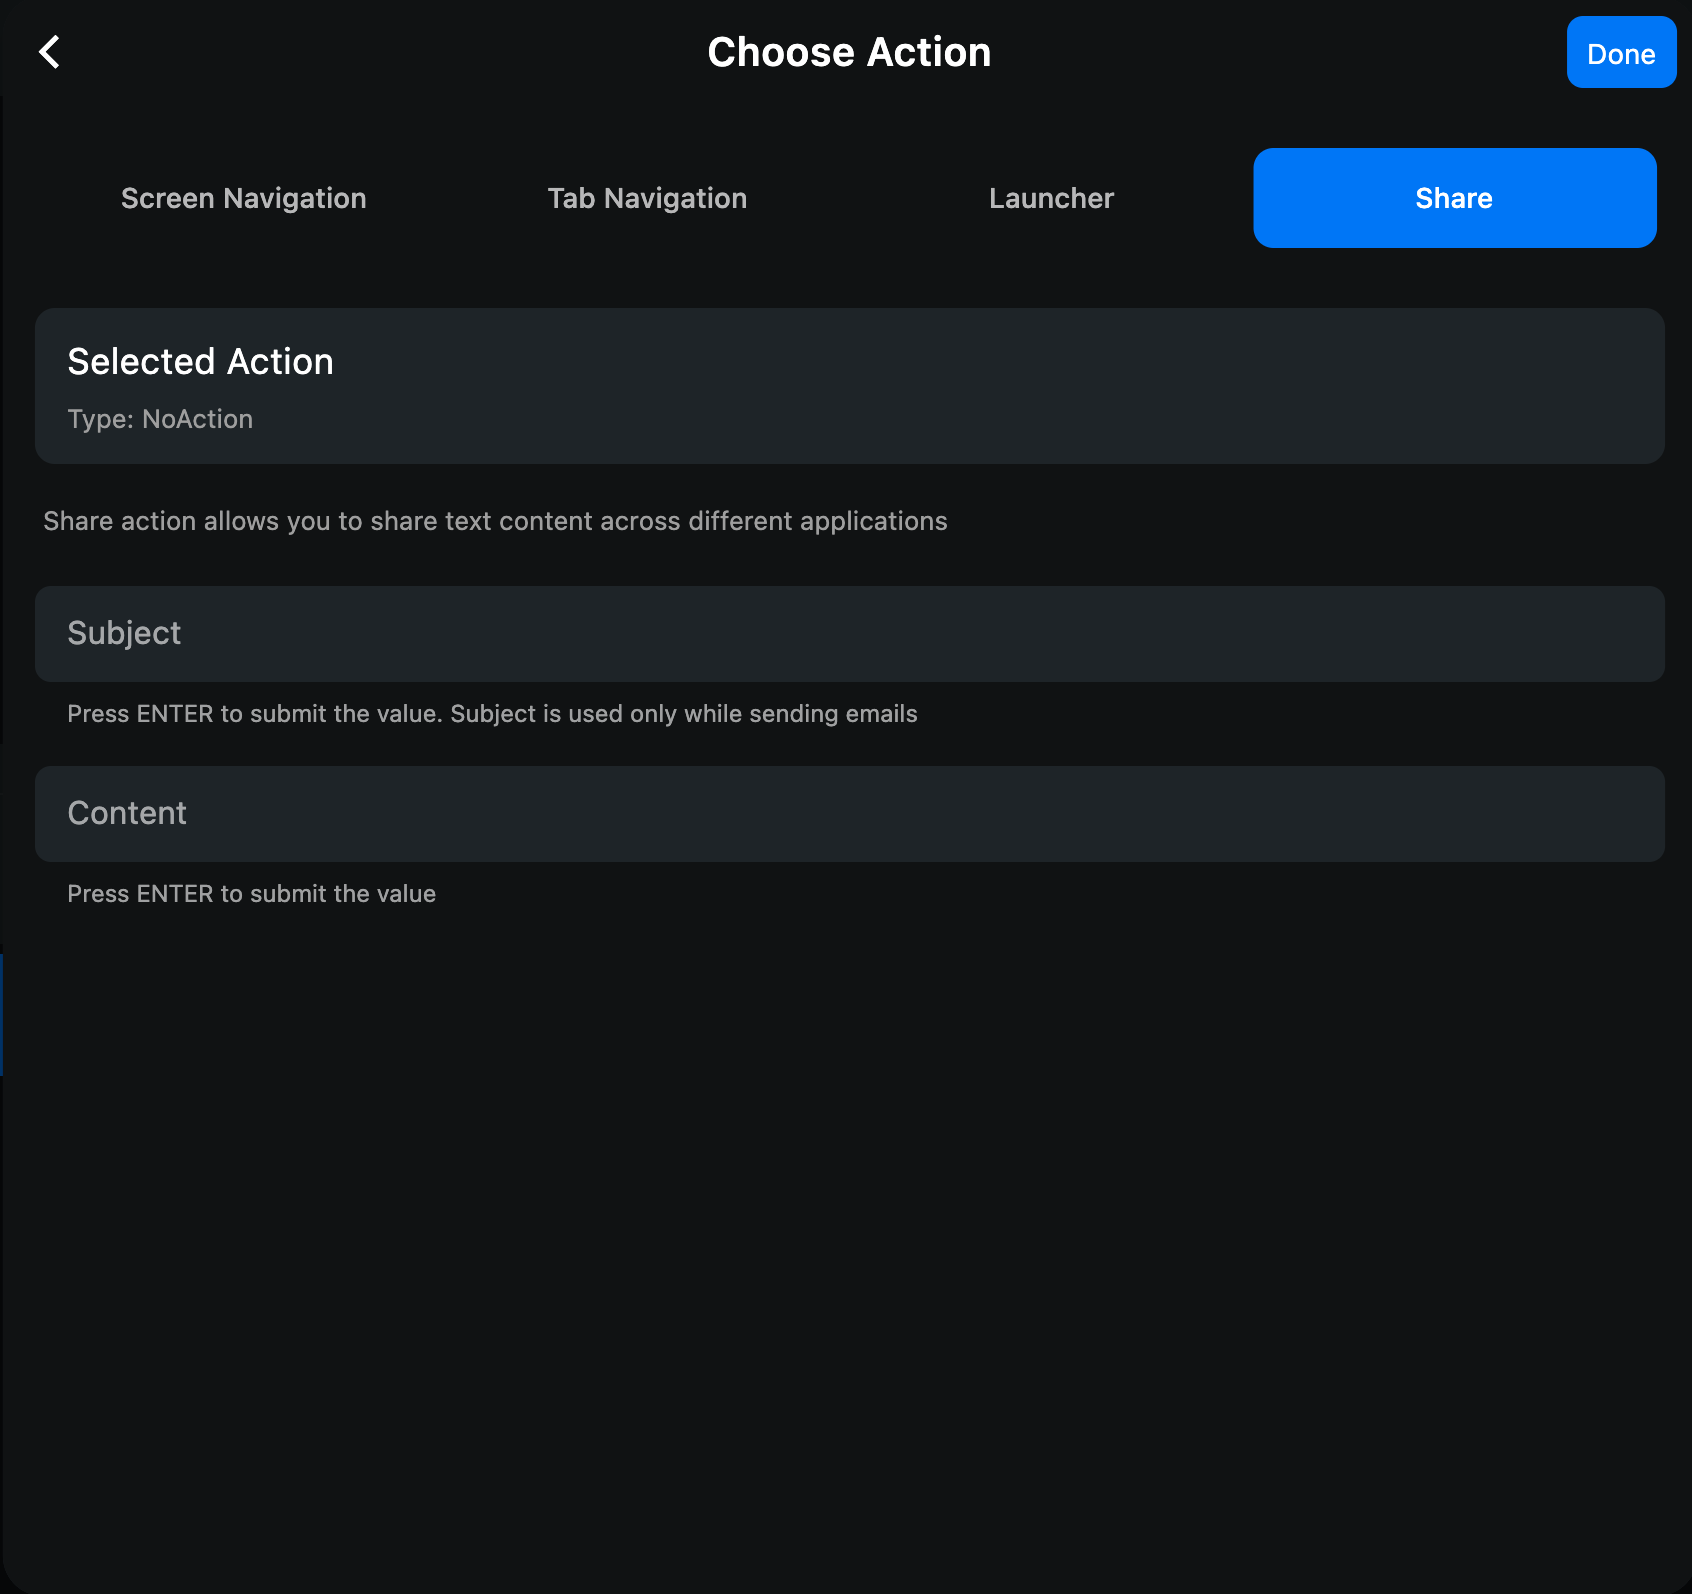Switch to the Screen Navigation tab
This screenshot has height=1594, width=1692.
point(244,198)
